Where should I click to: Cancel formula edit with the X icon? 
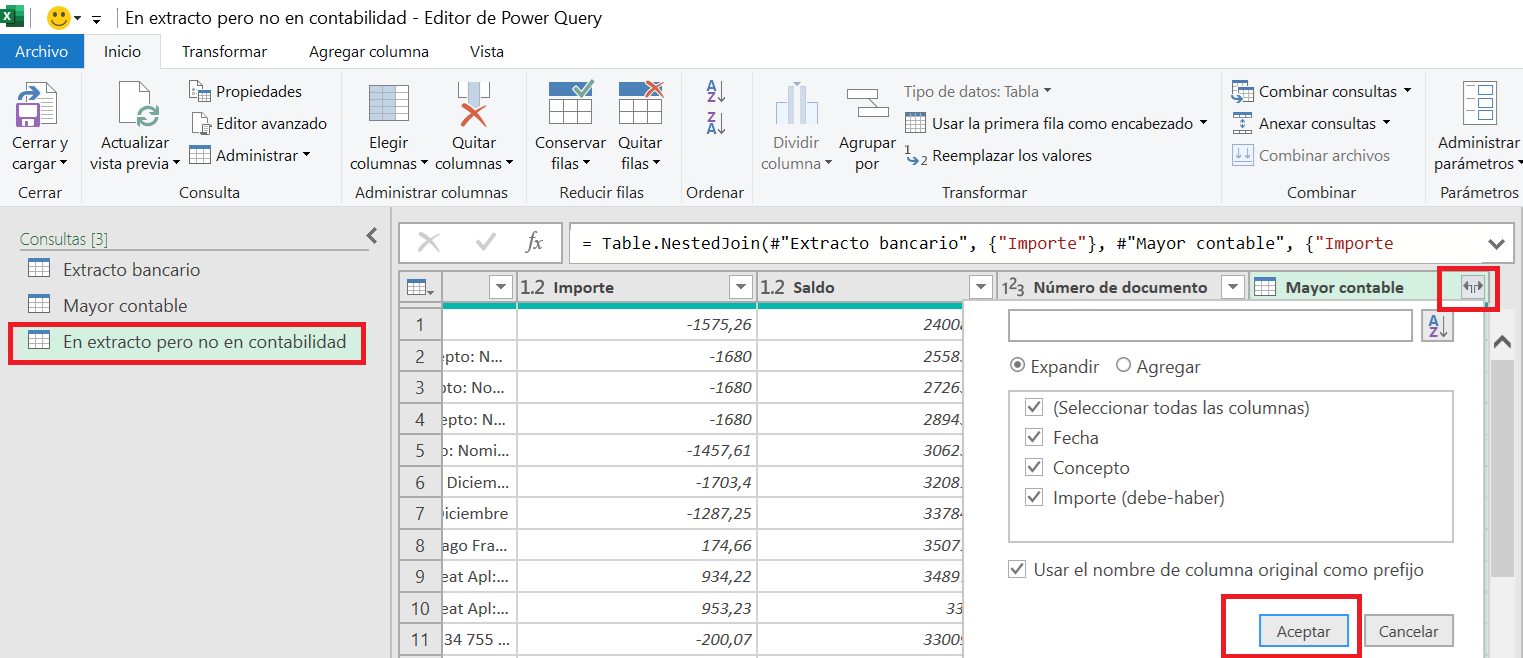[429, 242]
